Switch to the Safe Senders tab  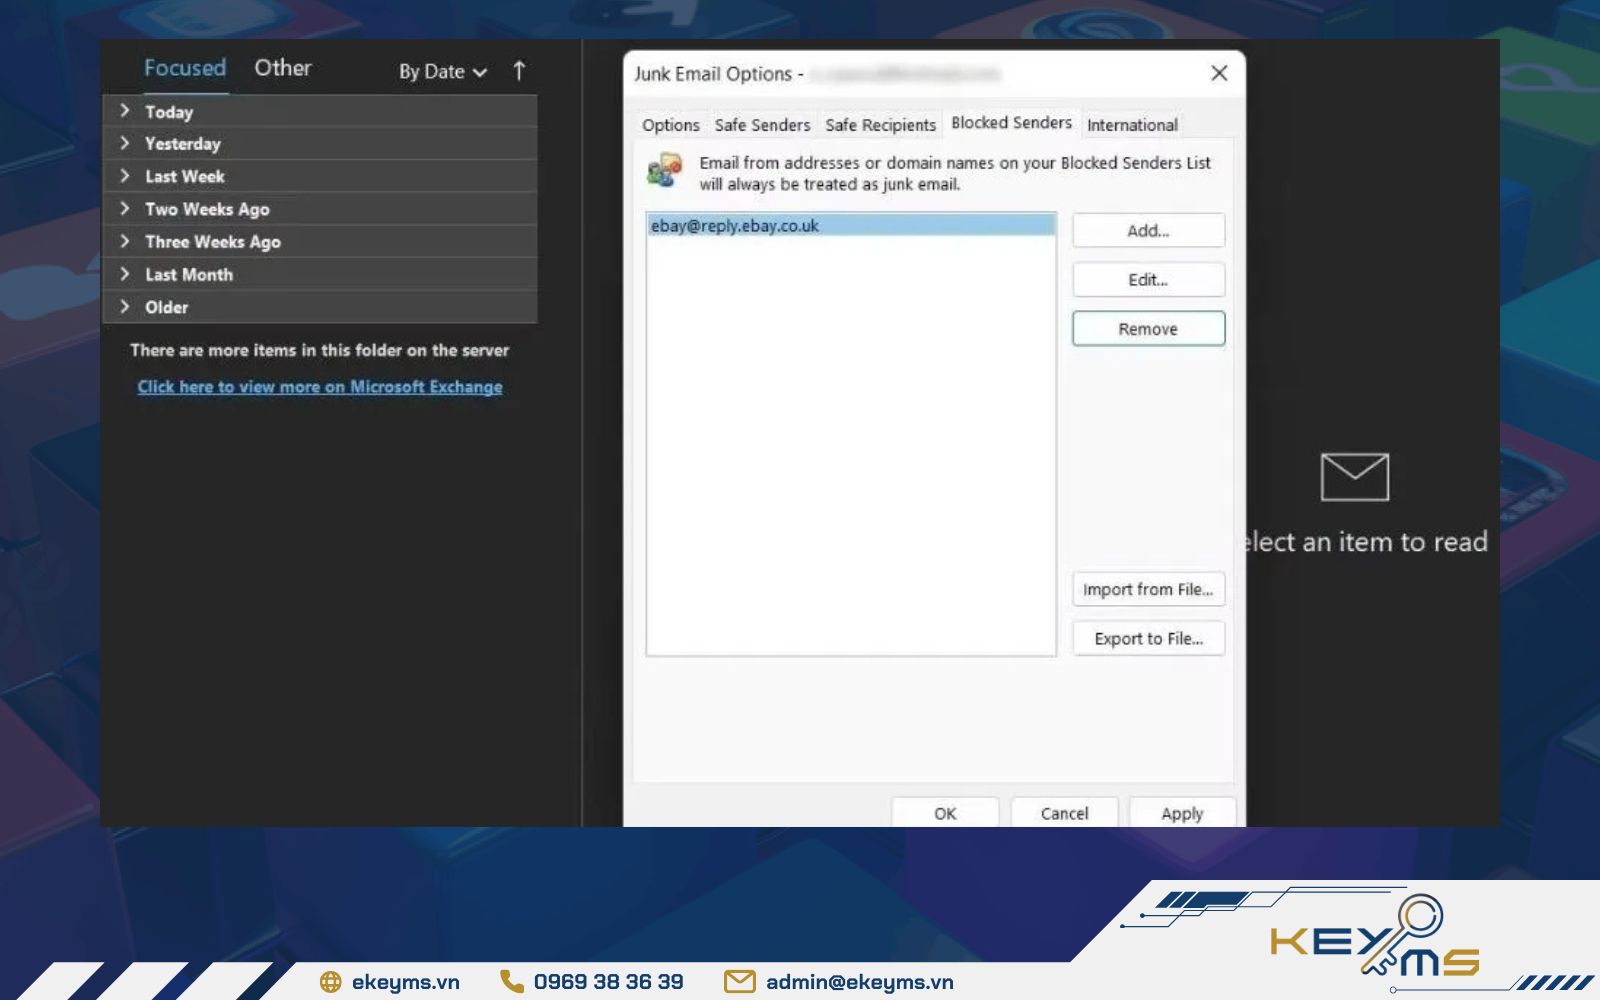pyautogui.click(x=762, y=125)
